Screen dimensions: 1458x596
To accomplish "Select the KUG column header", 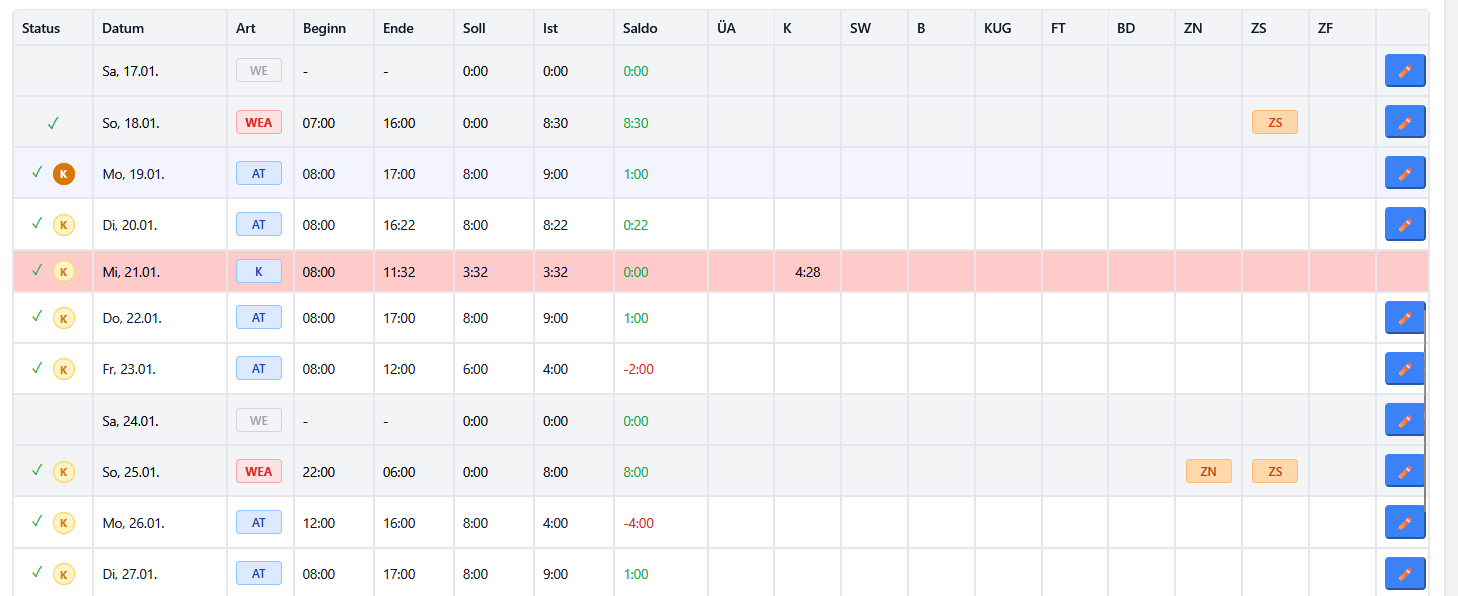I will 998,28.
